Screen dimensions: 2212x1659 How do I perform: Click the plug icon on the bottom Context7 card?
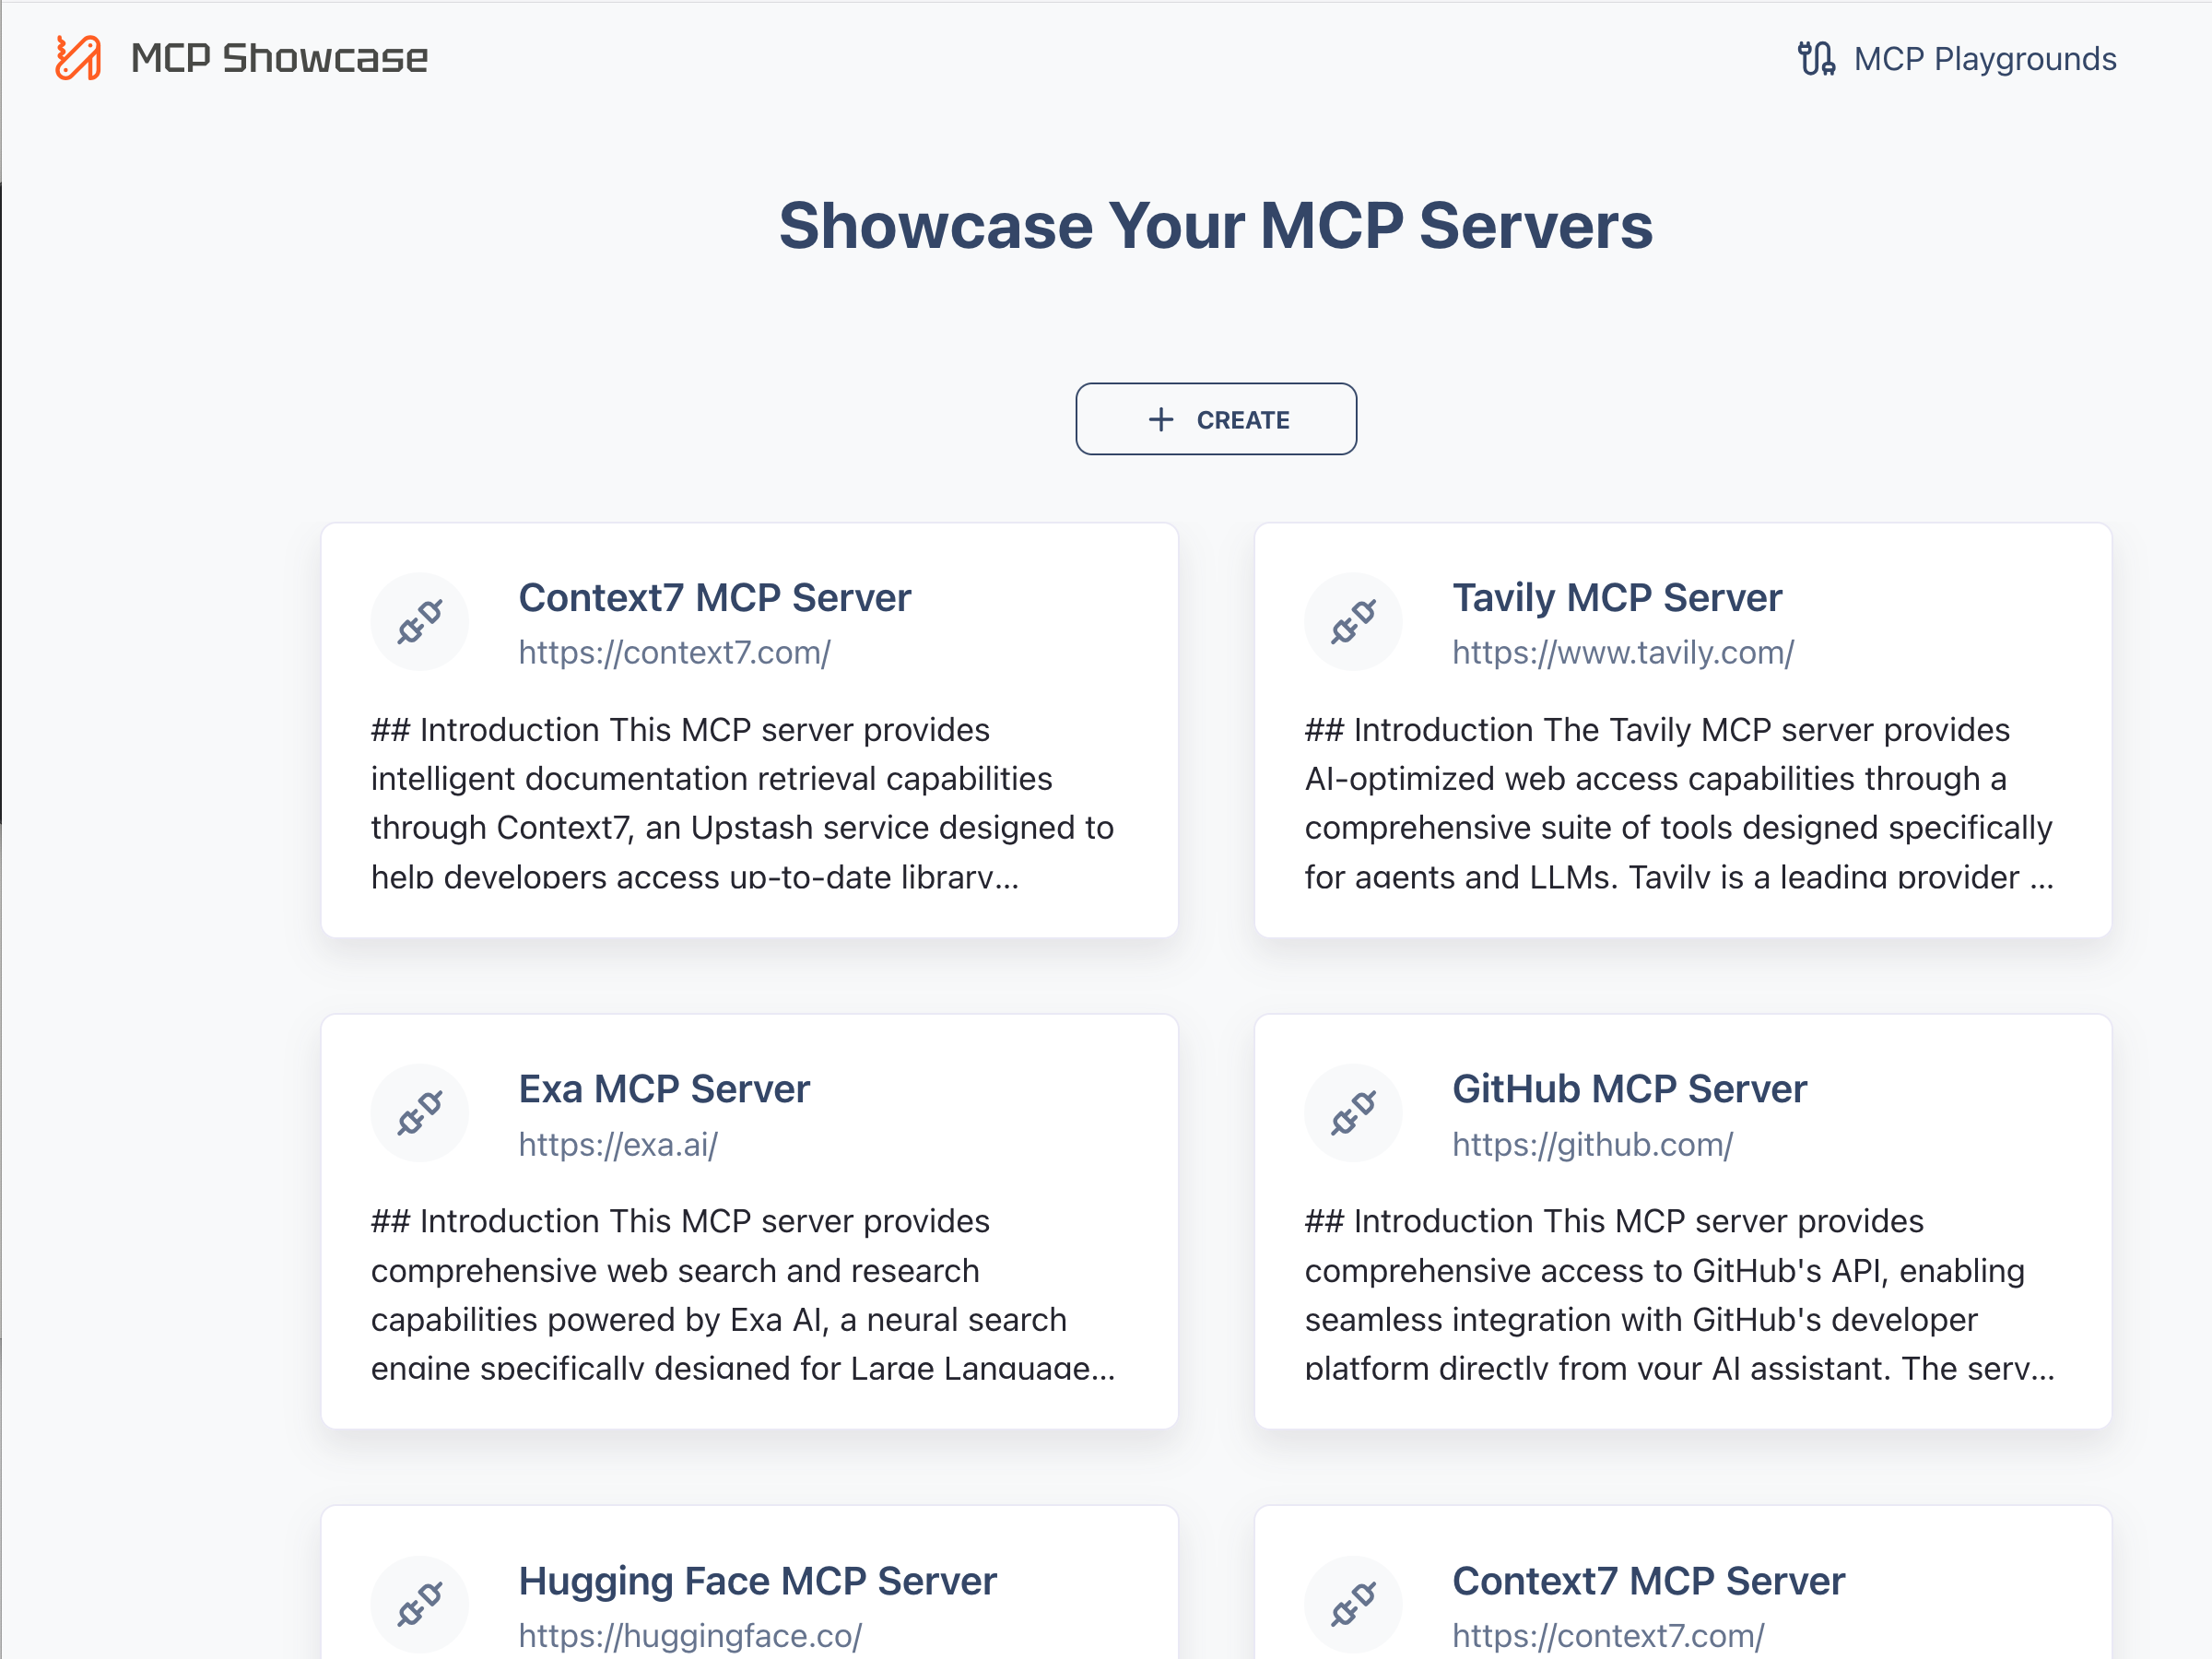(1352, 1603)
